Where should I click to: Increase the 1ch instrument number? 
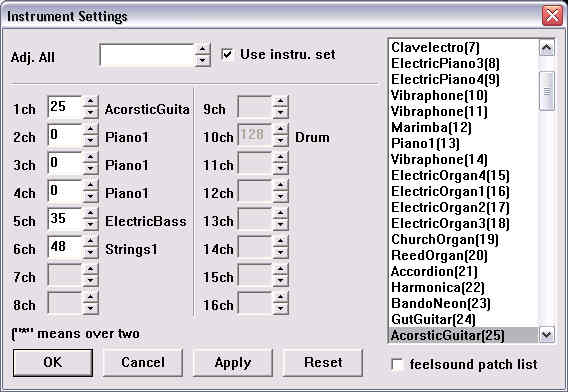click(91, 101)
